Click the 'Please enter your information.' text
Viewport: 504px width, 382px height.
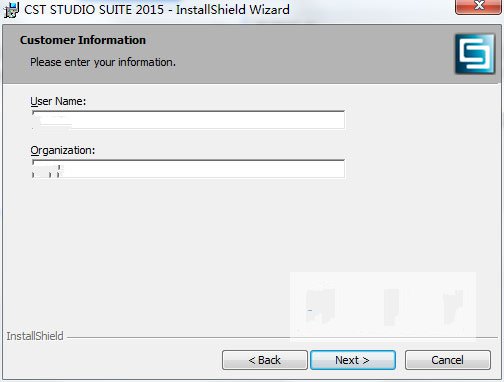[x=103, y=62]
